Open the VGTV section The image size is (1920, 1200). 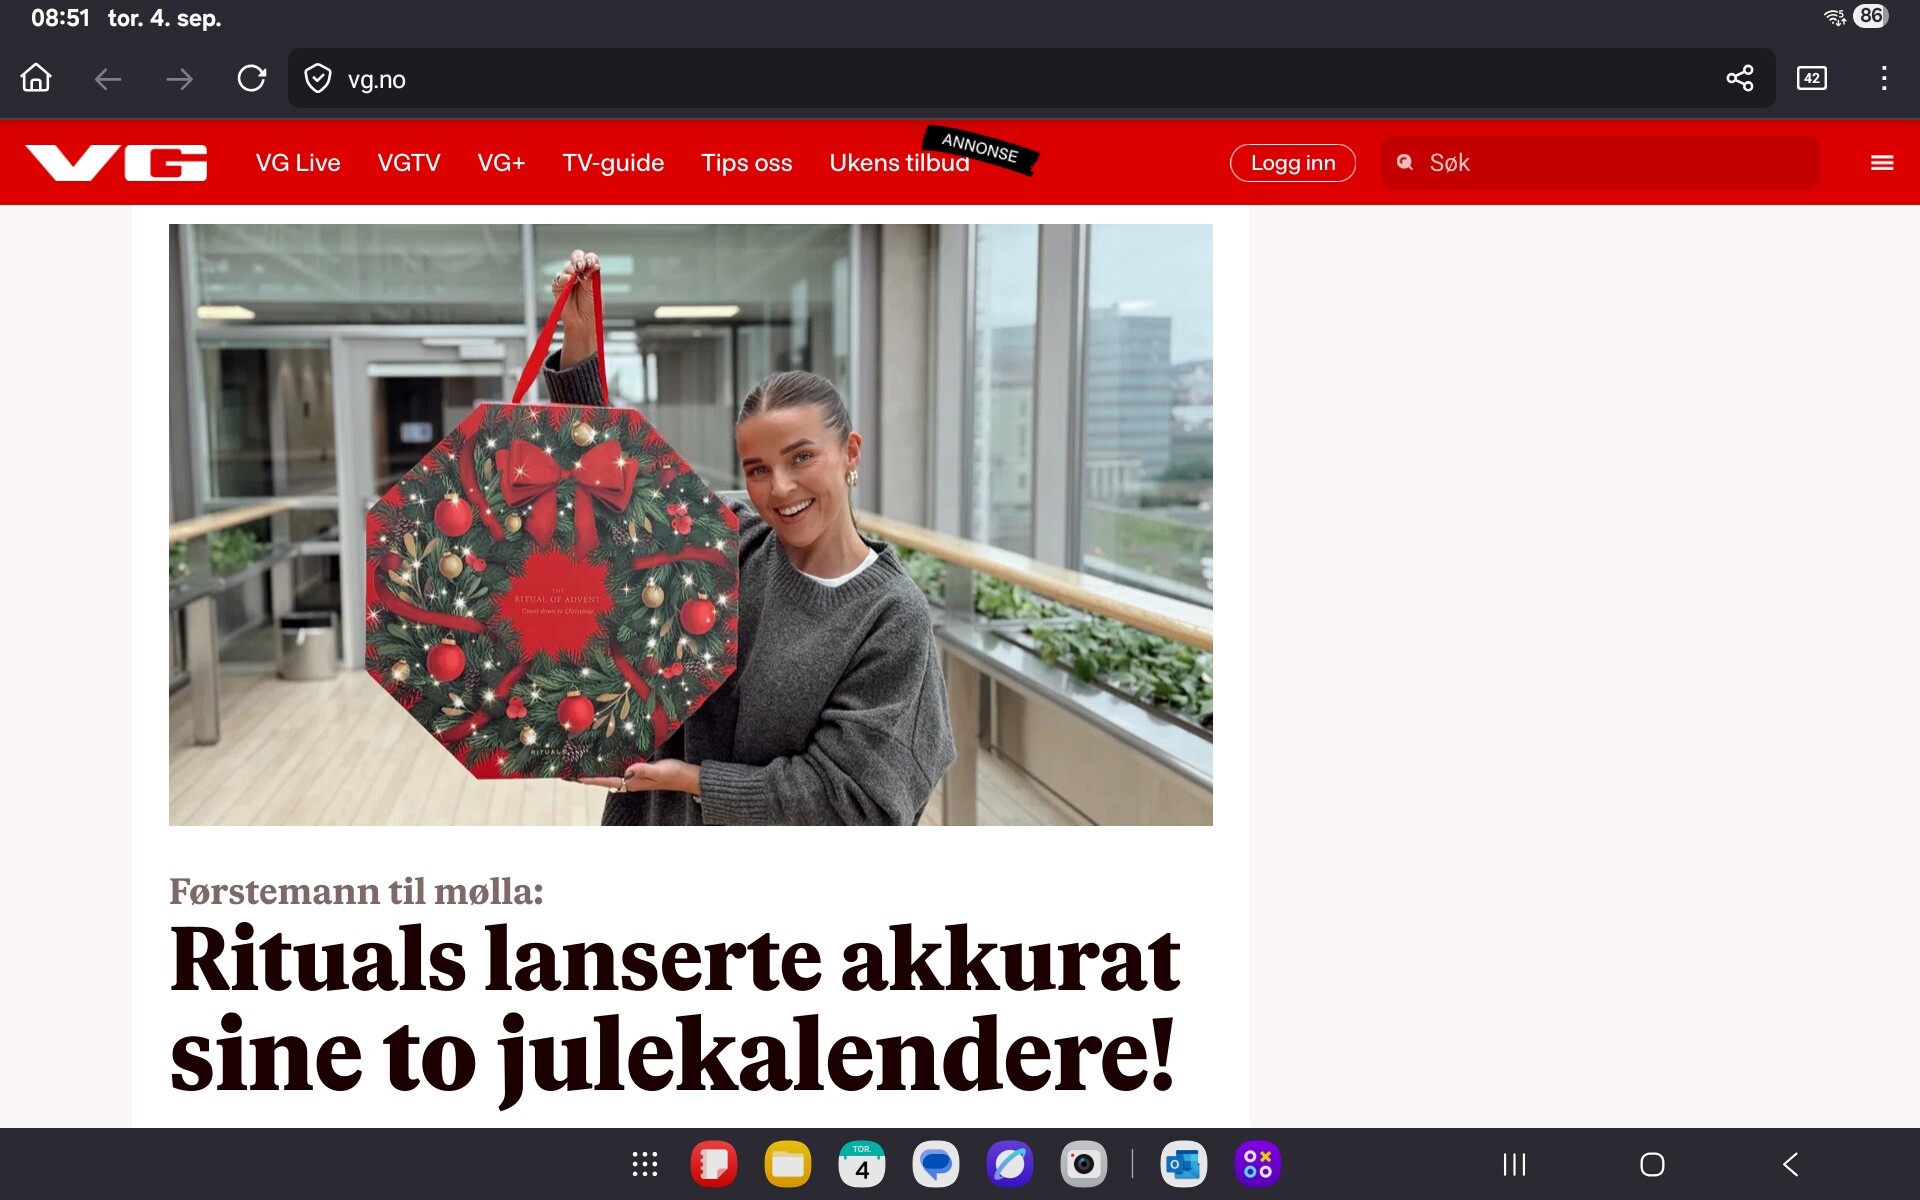409,163
